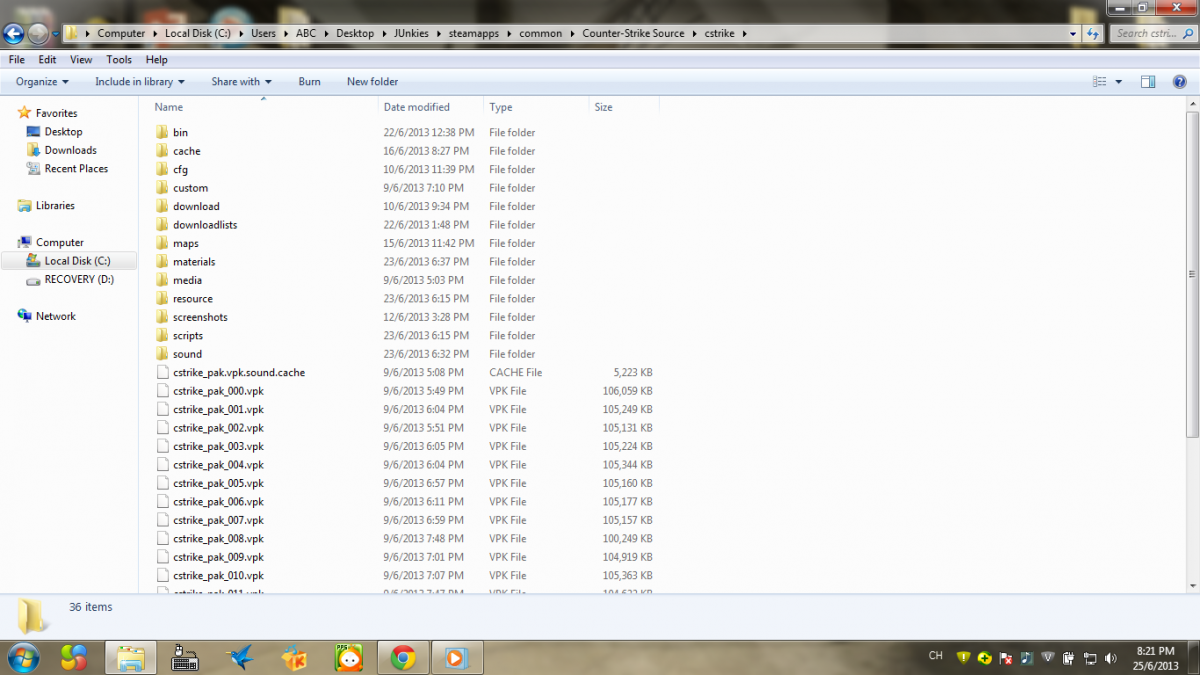Image resolution: width=1200 pixels, height=675 pixels.
Task: Click the Windows Start orb
Action: coord(22,657)
